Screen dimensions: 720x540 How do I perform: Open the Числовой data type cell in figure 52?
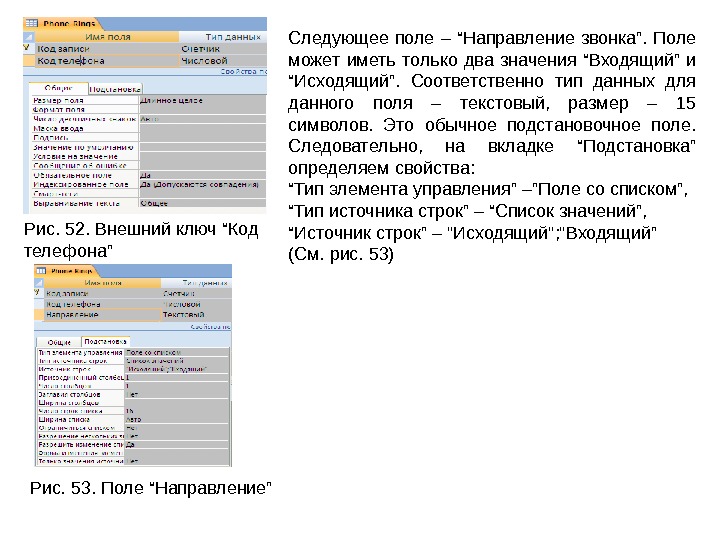(223, 61)
